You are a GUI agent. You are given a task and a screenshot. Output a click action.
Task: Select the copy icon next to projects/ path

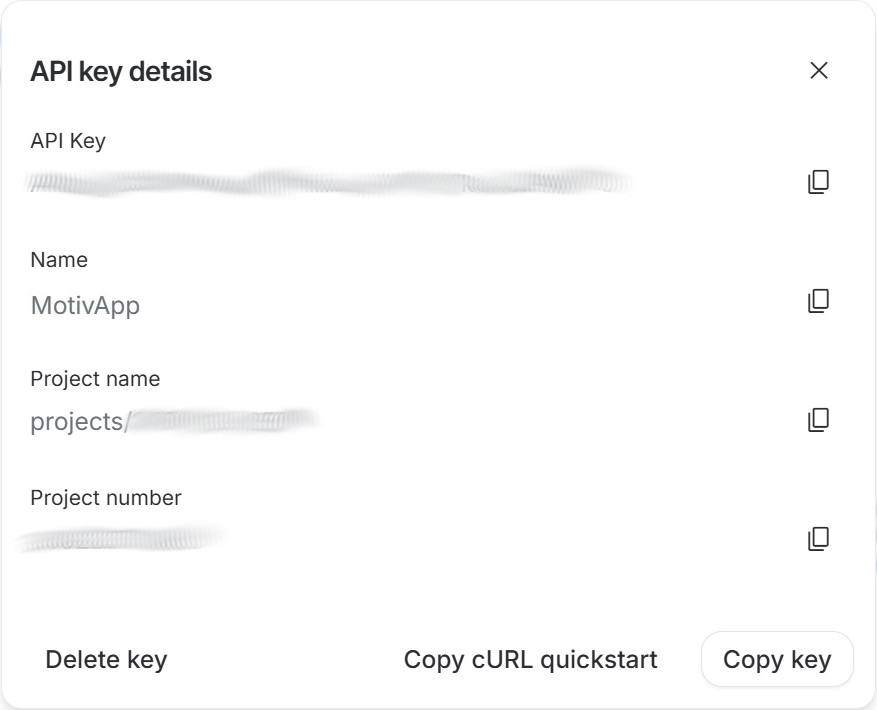[820, 418]
